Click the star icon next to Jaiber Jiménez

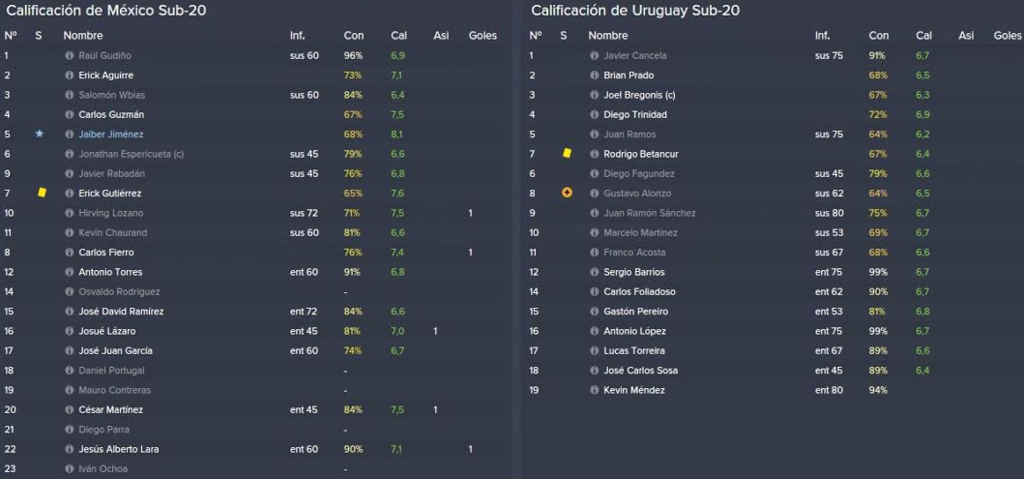(39, 134)
